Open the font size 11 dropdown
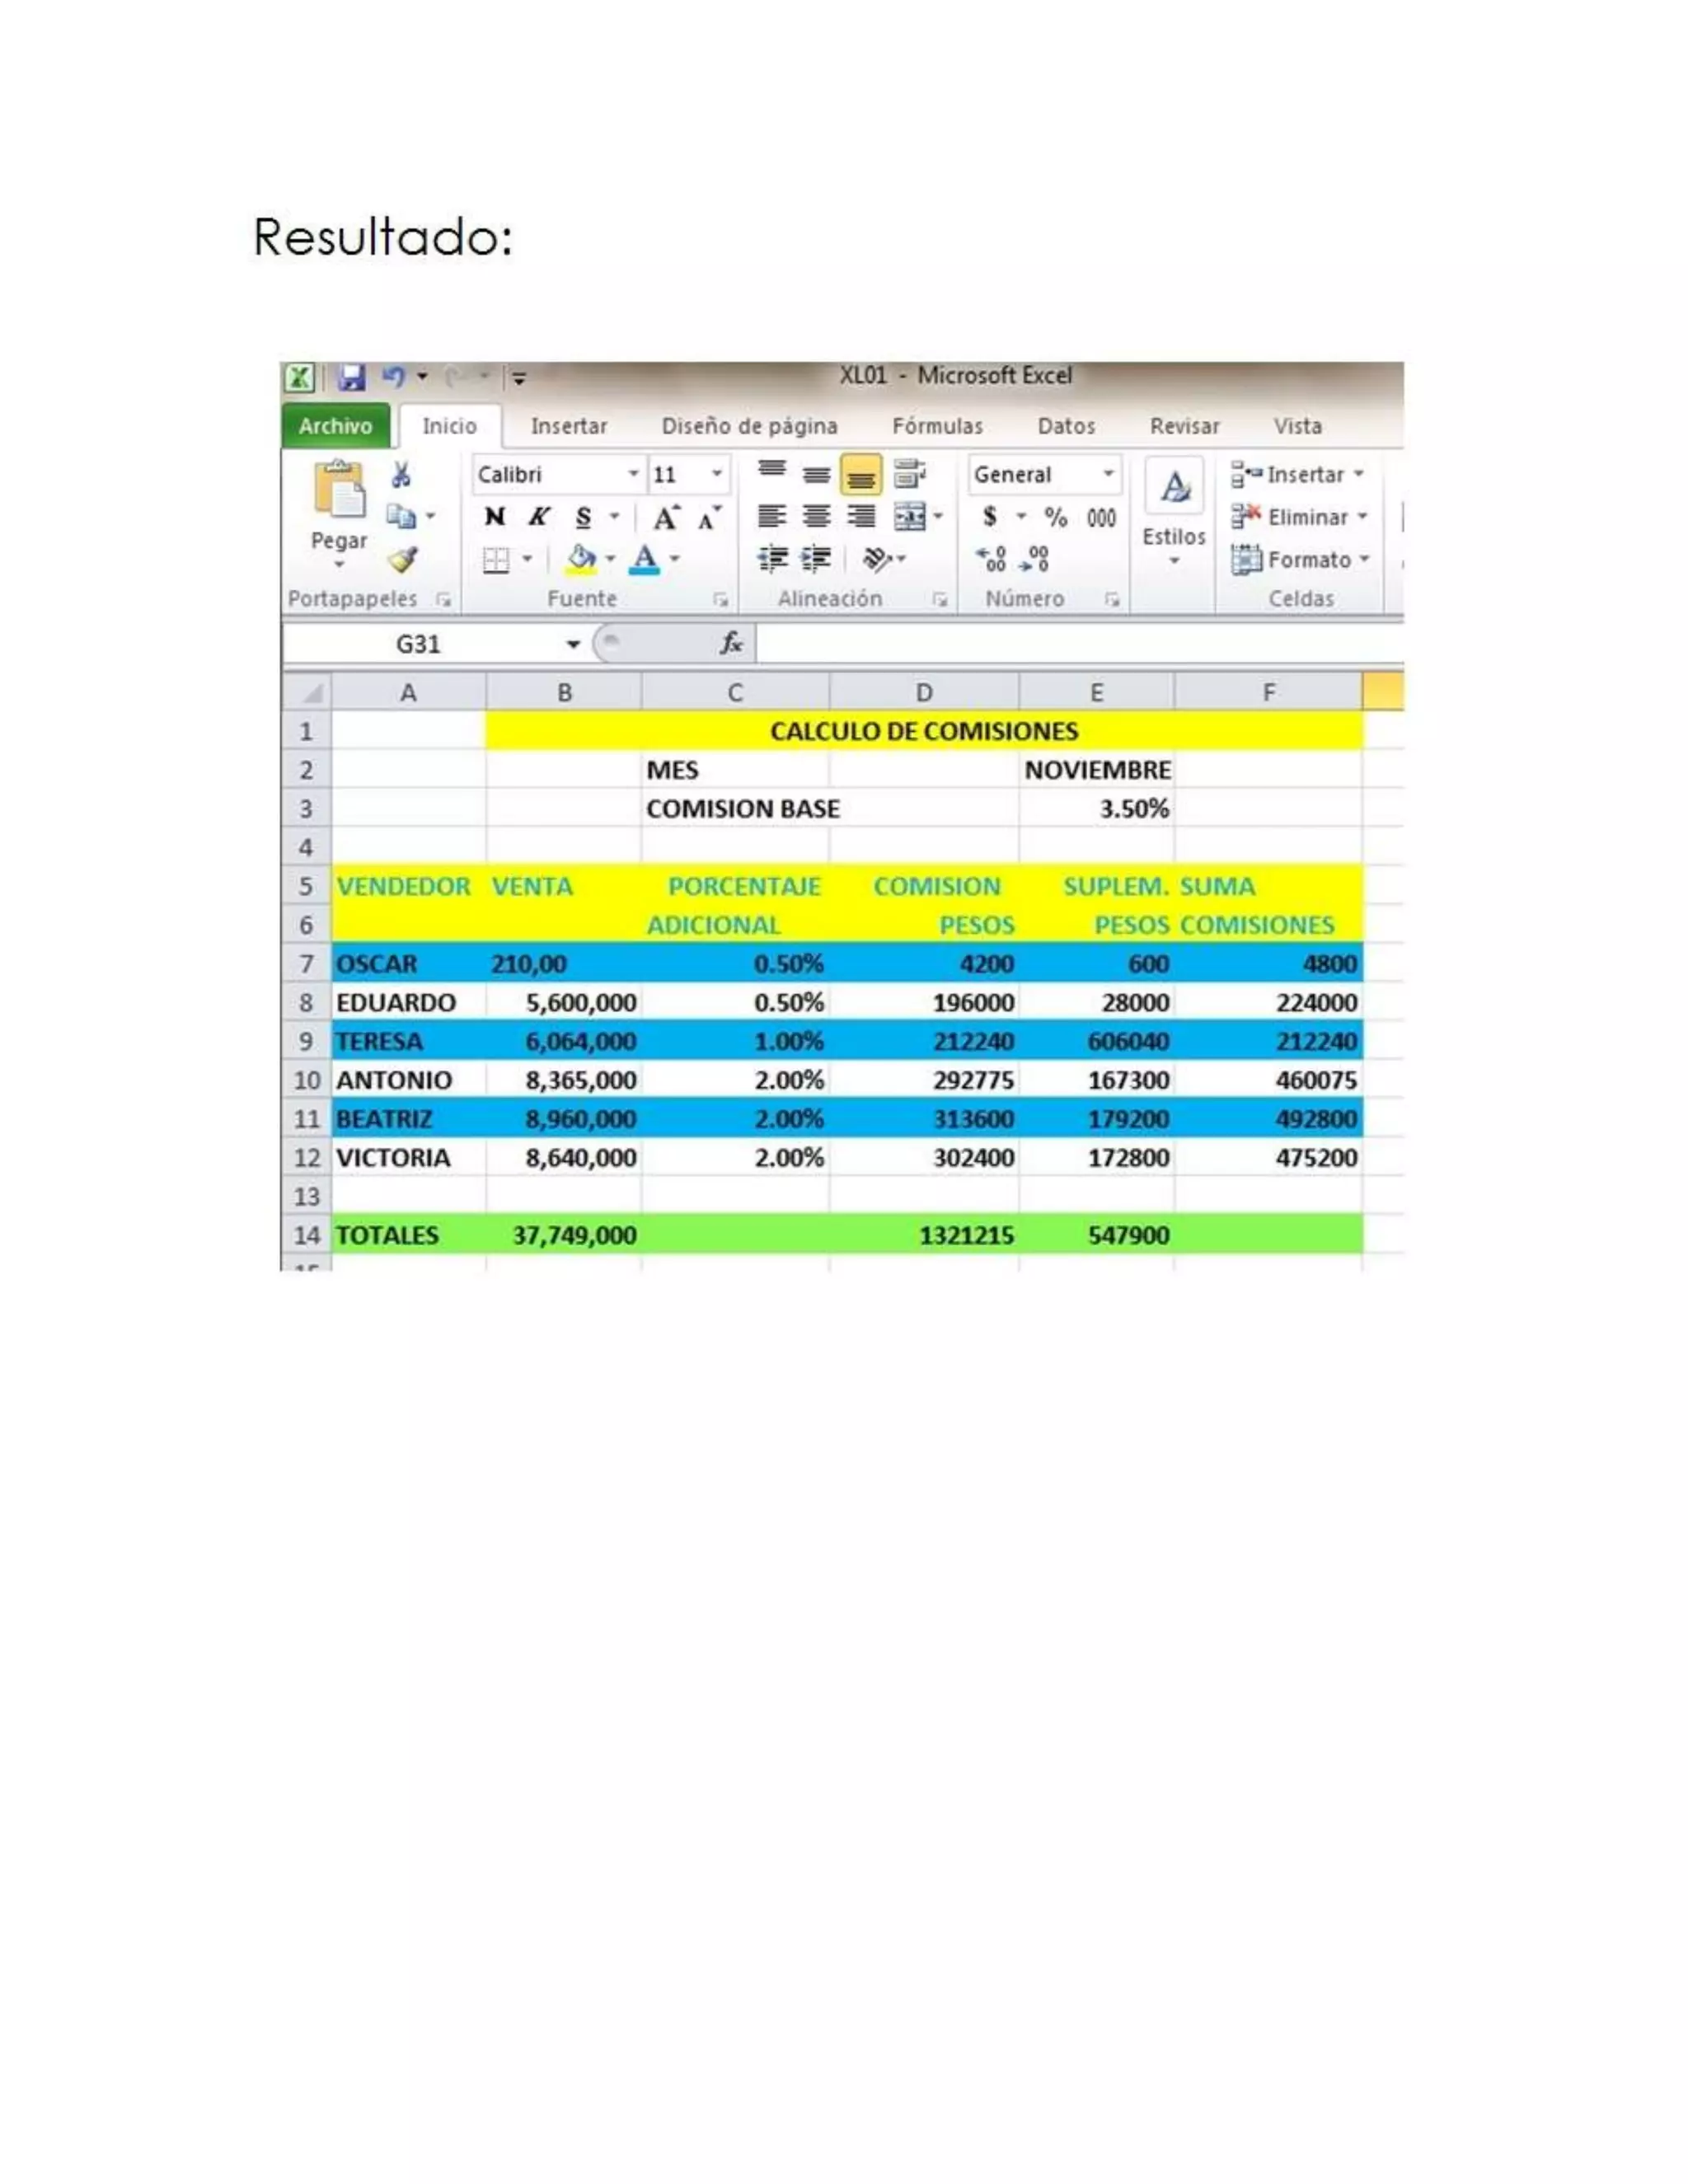Viewport: 1688px width, 2184px height. pyautogui.click(x=717, y=474)
